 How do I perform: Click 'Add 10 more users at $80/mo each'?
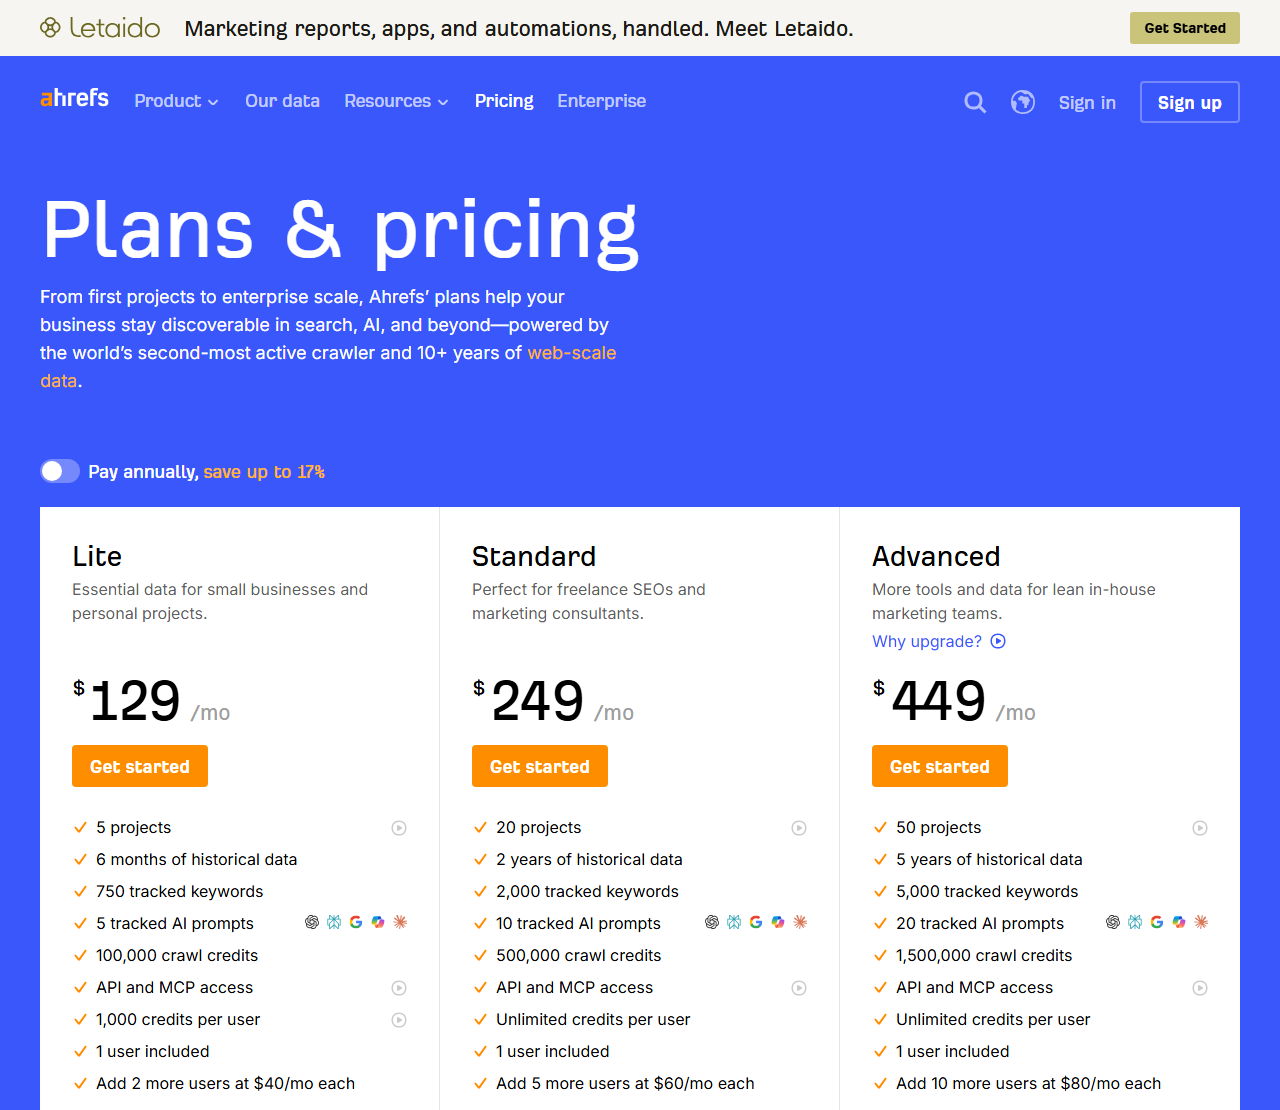1028,1083
